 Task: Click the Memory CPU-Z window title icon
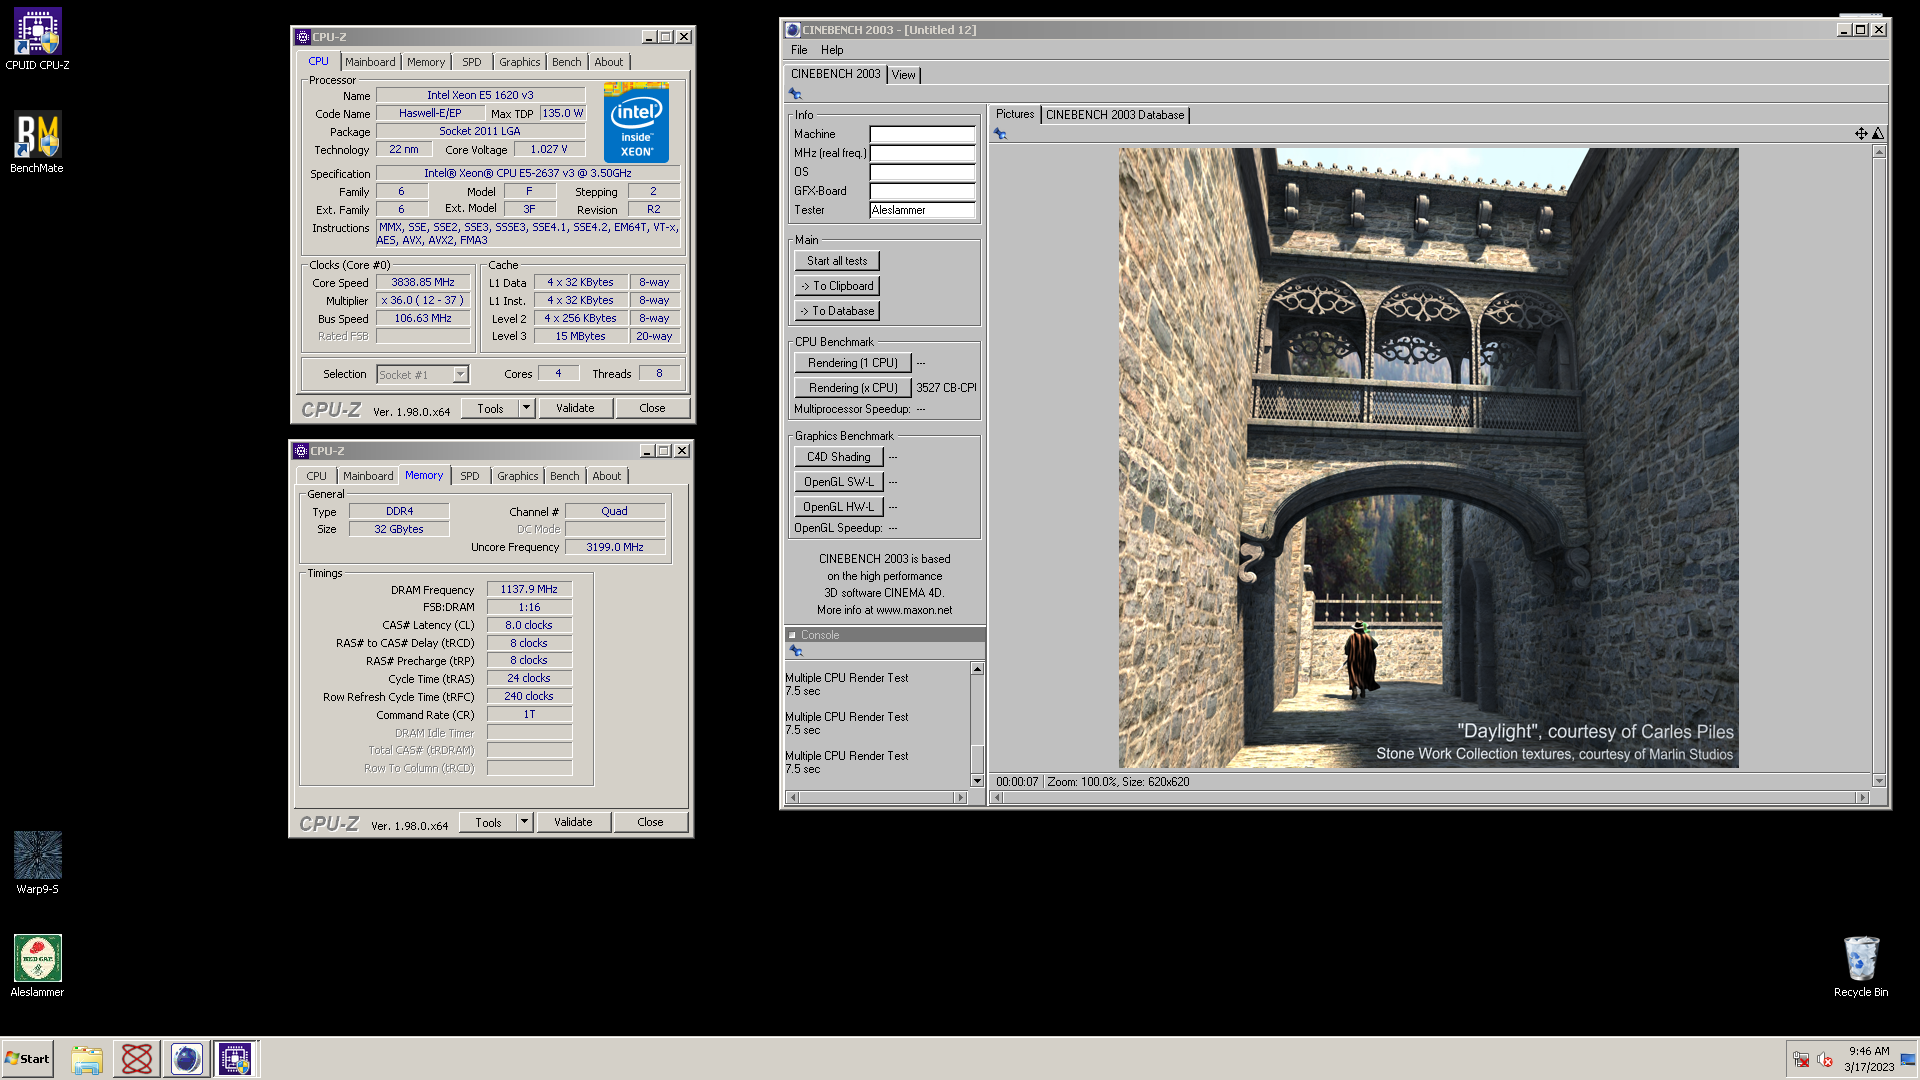coord(301,451)
